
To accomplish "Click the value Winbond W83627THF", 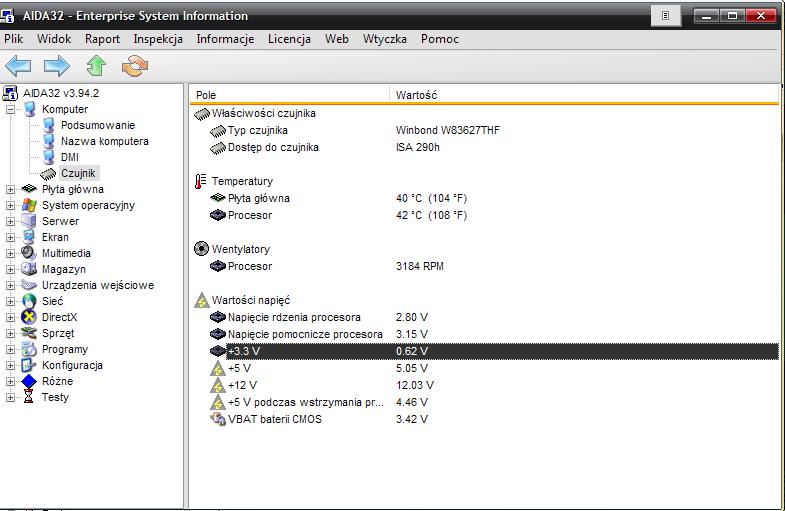I will click(448, 130).
